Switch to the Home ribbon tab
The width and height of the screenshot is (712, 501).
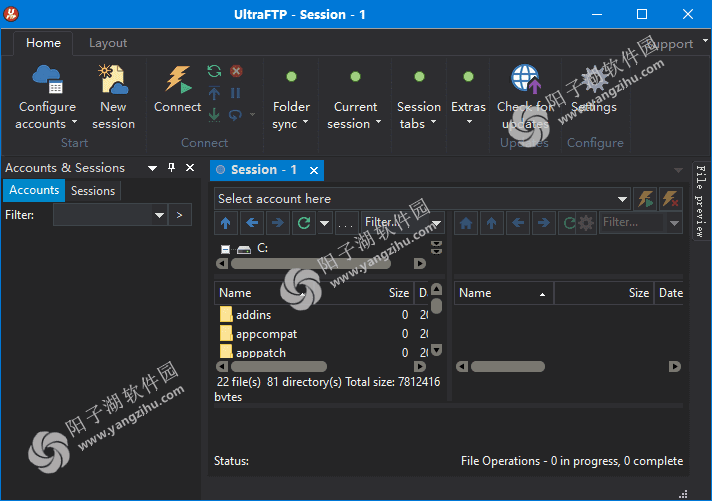pos(43,43)
